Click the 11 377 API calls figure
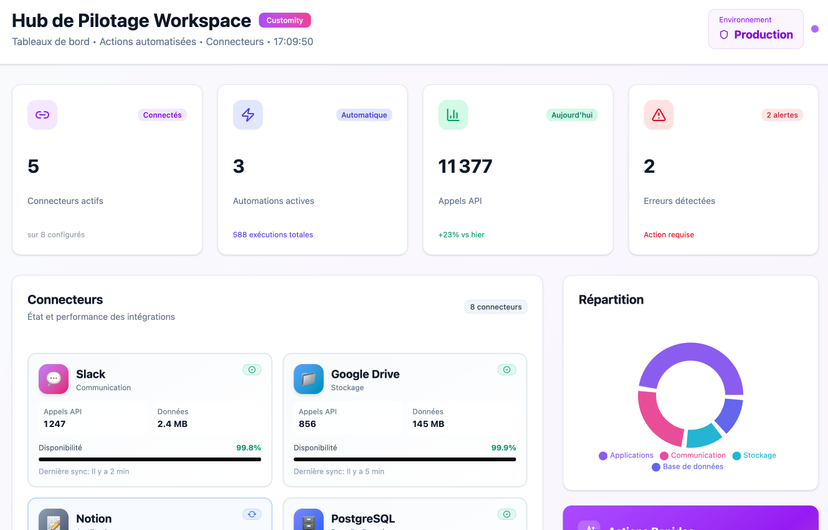 [465, 166]
